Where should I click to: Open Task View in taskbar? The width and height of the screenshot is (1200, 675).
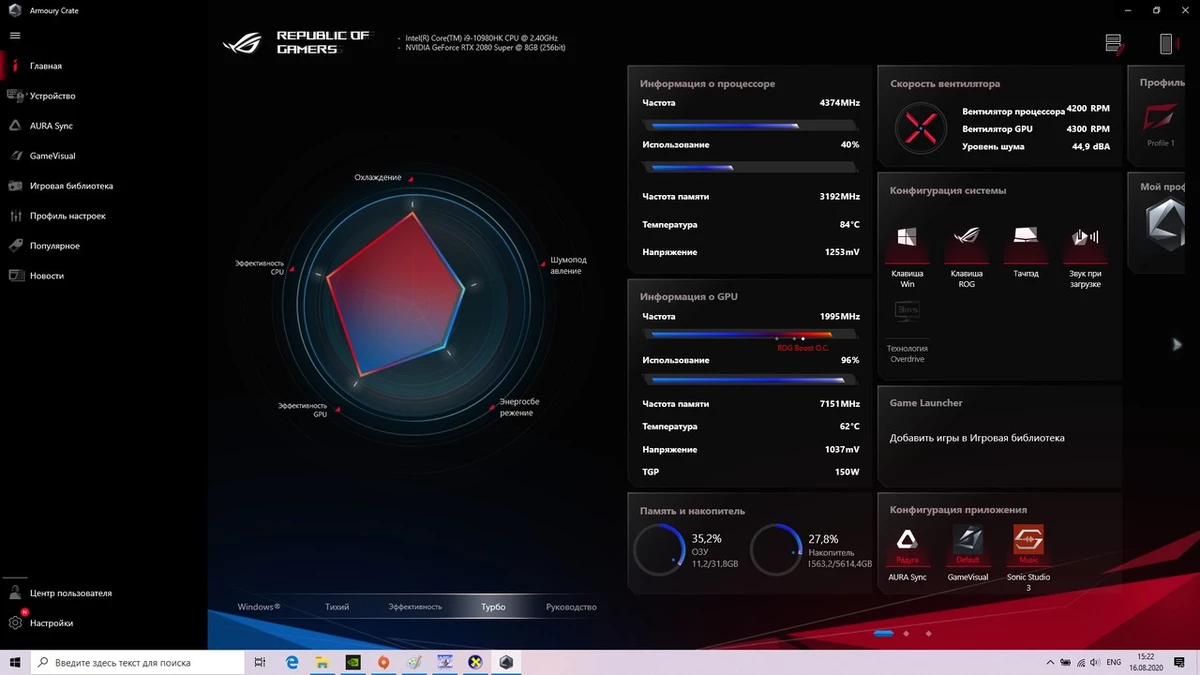pyautogui.click(x=260, y=662)
